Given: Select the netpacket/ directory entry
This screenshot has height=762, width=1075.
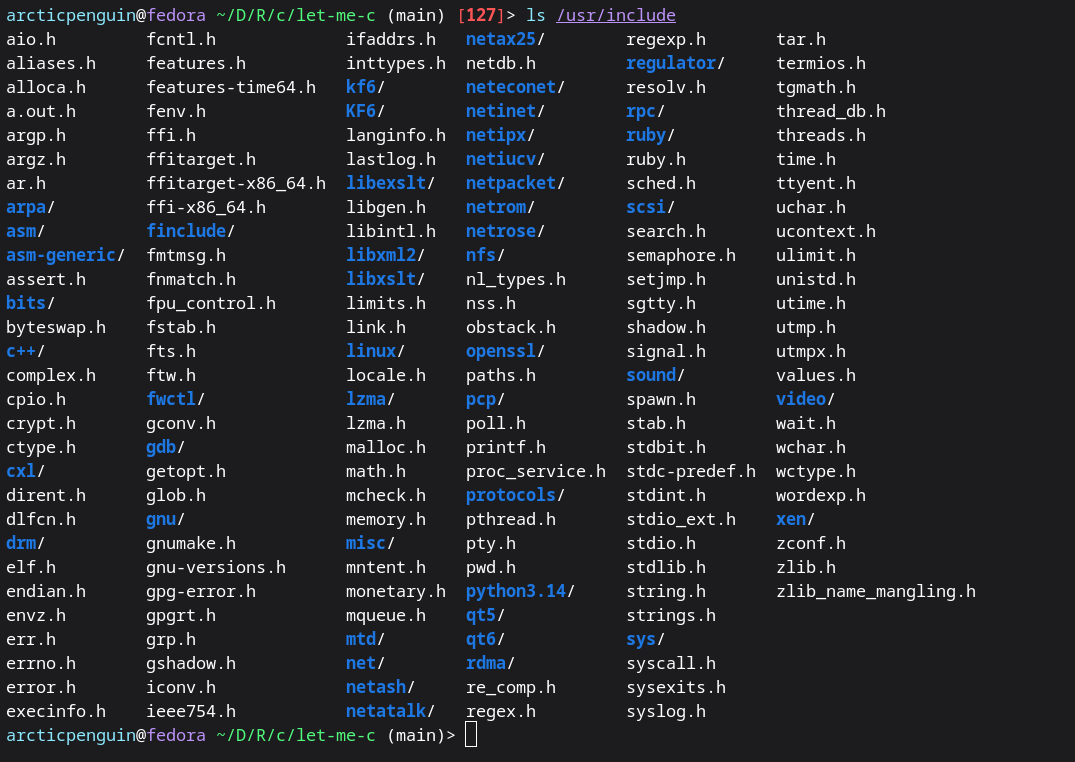Looking at the screenshot, I should point(515,183).
